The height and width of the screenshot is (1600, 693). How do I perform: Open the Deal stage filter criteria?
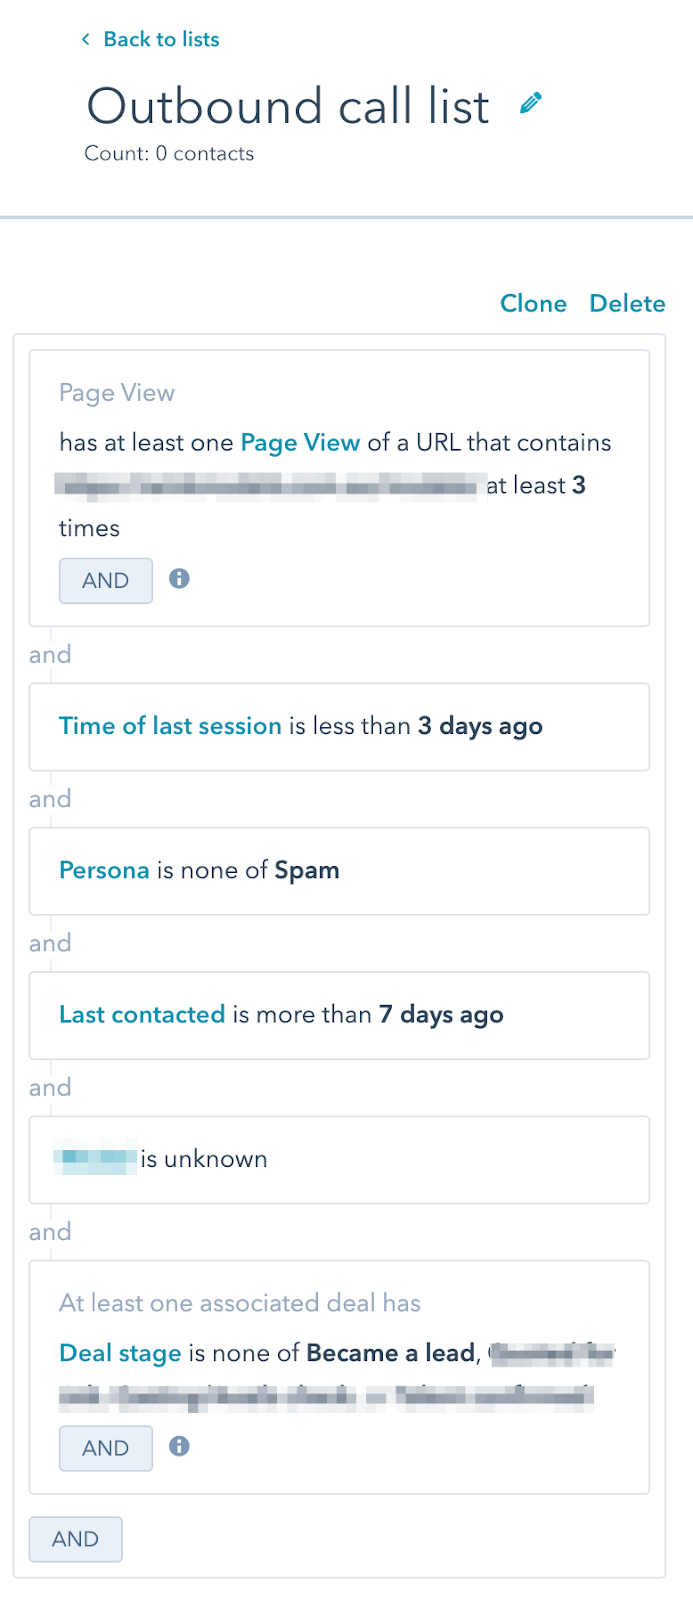click(x=119, y=1352)
